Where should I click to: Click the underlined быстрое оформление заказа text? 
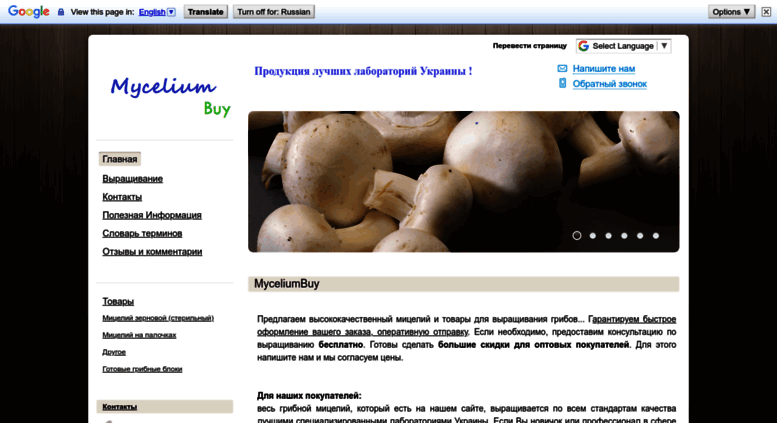(466, 325)
